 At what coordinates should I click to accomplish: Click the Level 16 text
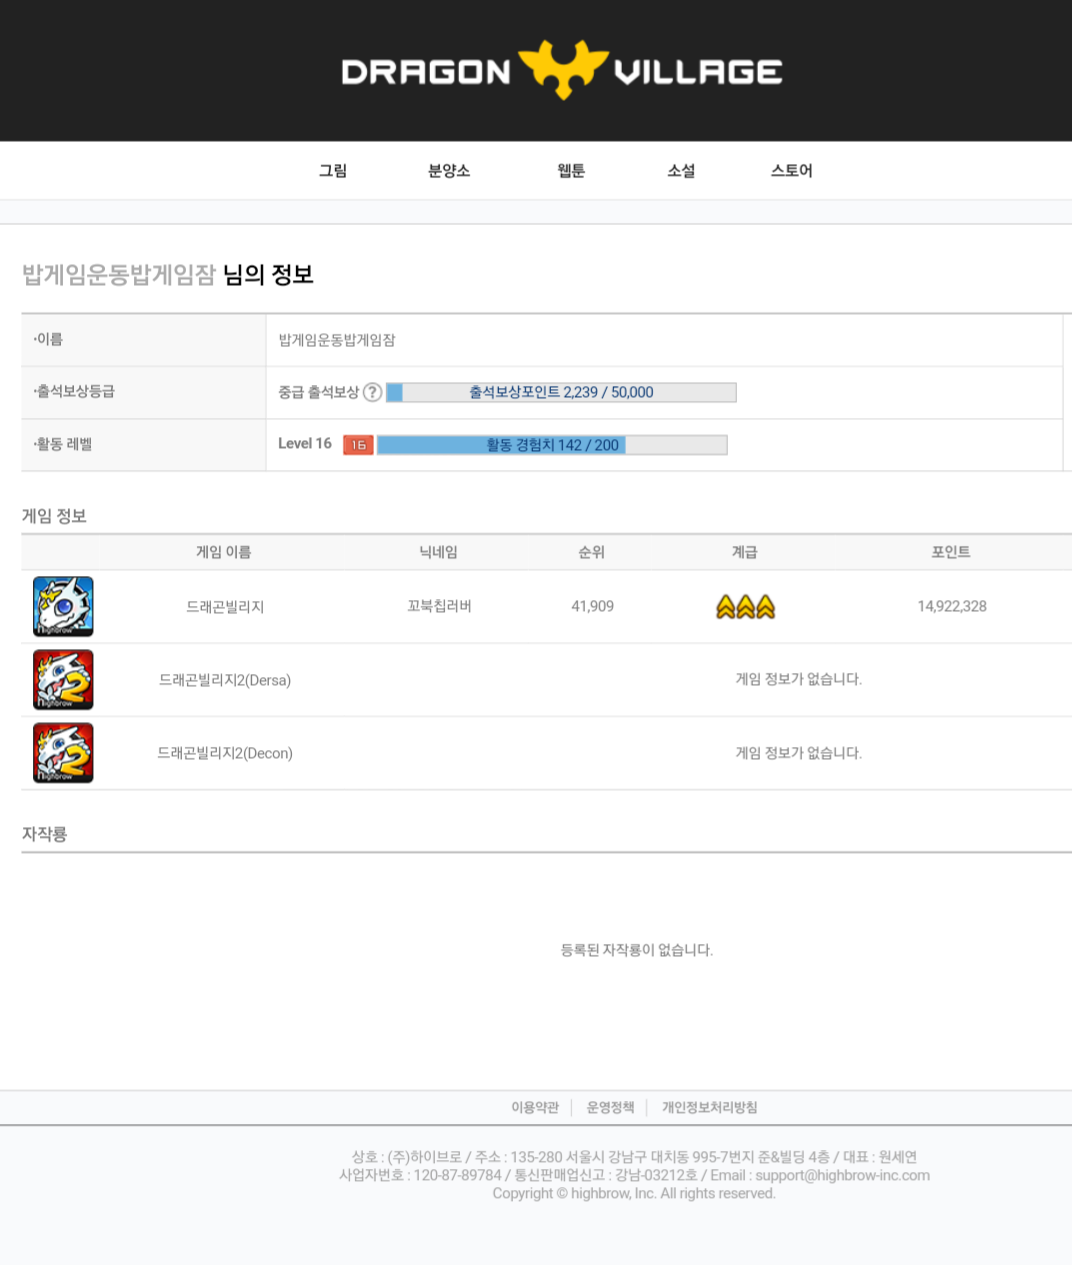click(x=305, y=444)
